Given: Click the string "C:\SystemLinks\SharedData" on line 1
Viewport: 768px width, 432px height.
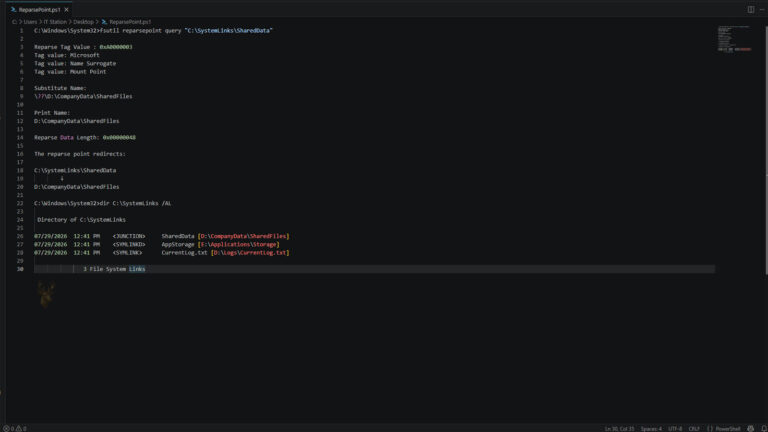Looking at the screenshot, I should [x=228, y=30].
